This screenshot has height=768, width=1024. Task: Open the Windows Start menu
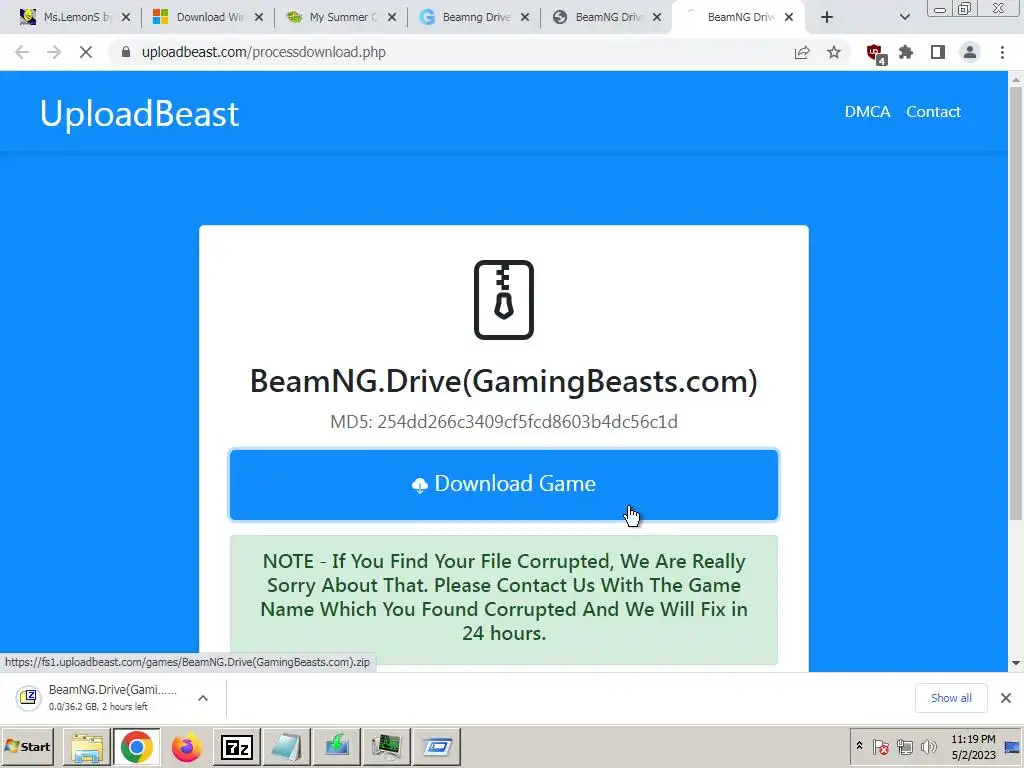[27, 746]
